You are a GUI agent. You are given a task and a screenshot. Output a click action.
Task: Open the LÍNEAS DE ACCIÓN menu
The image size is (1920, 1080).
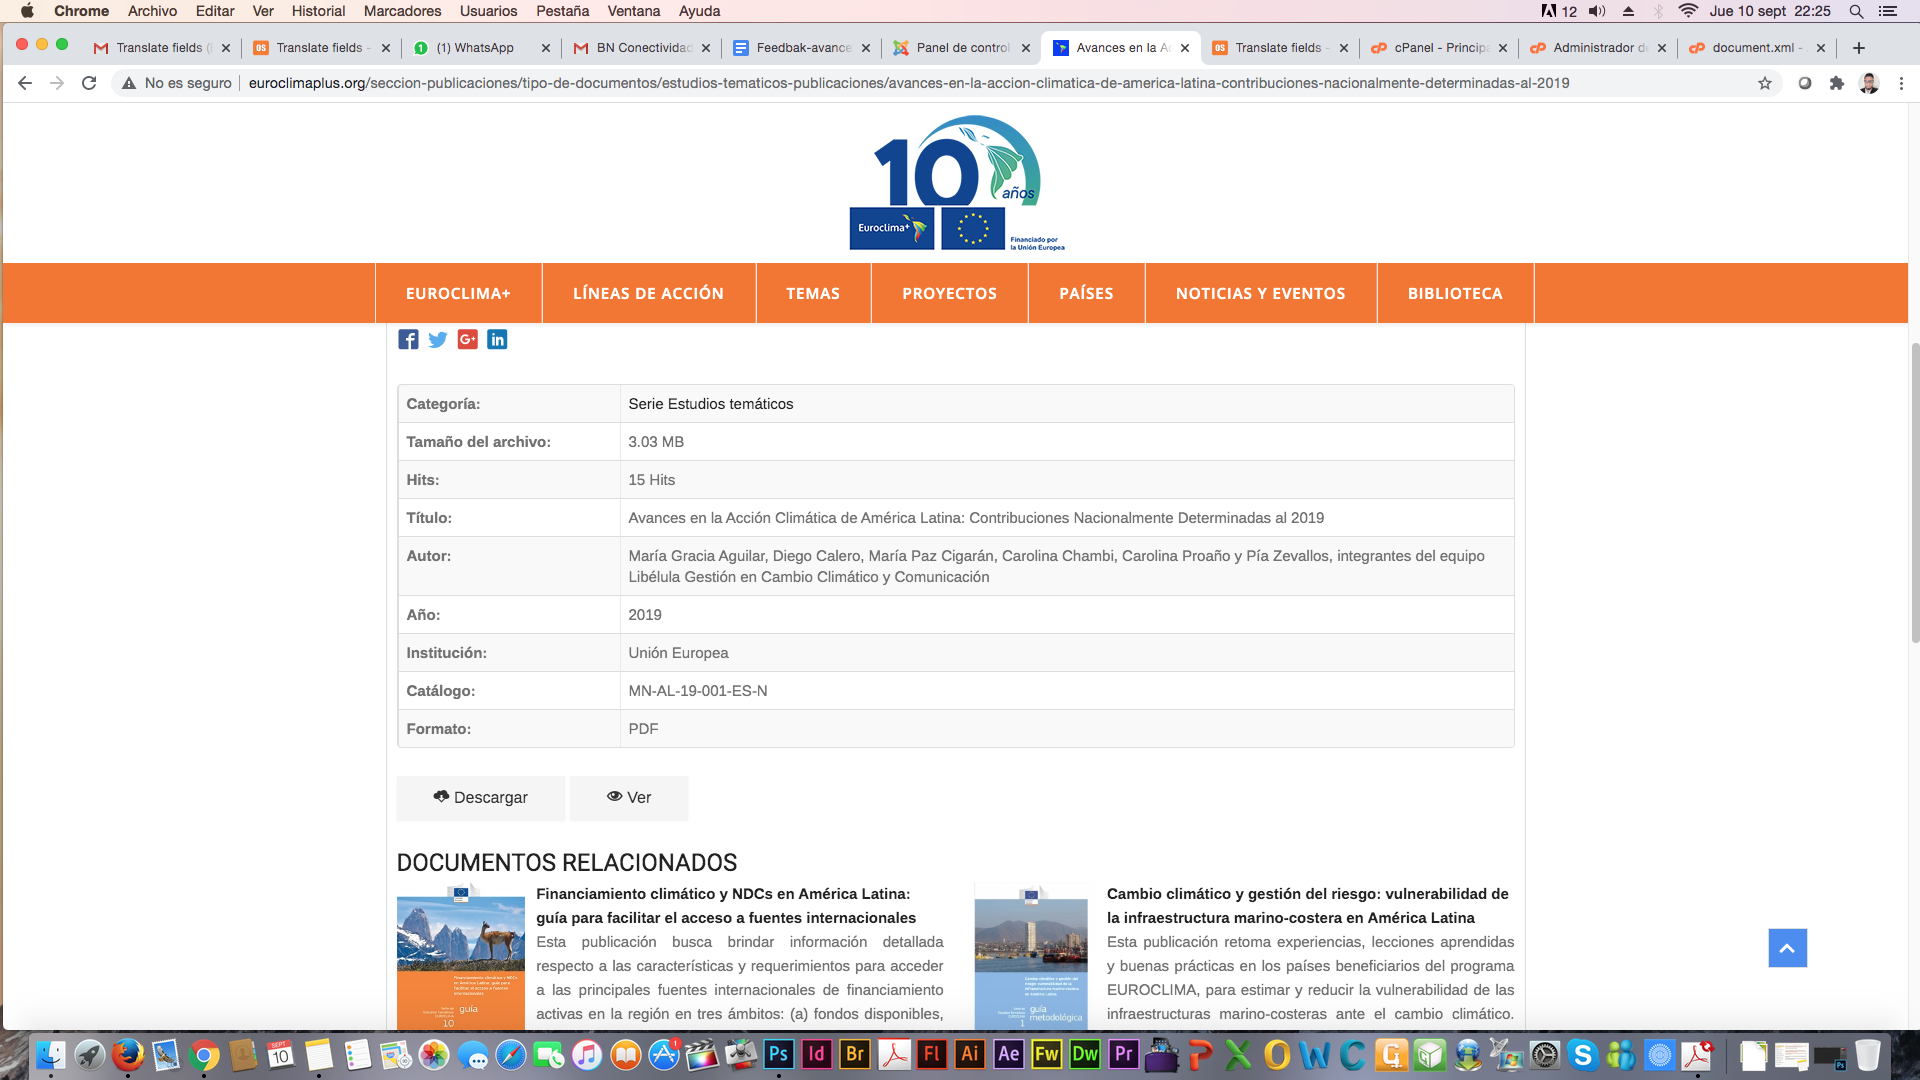coord(648,293)
